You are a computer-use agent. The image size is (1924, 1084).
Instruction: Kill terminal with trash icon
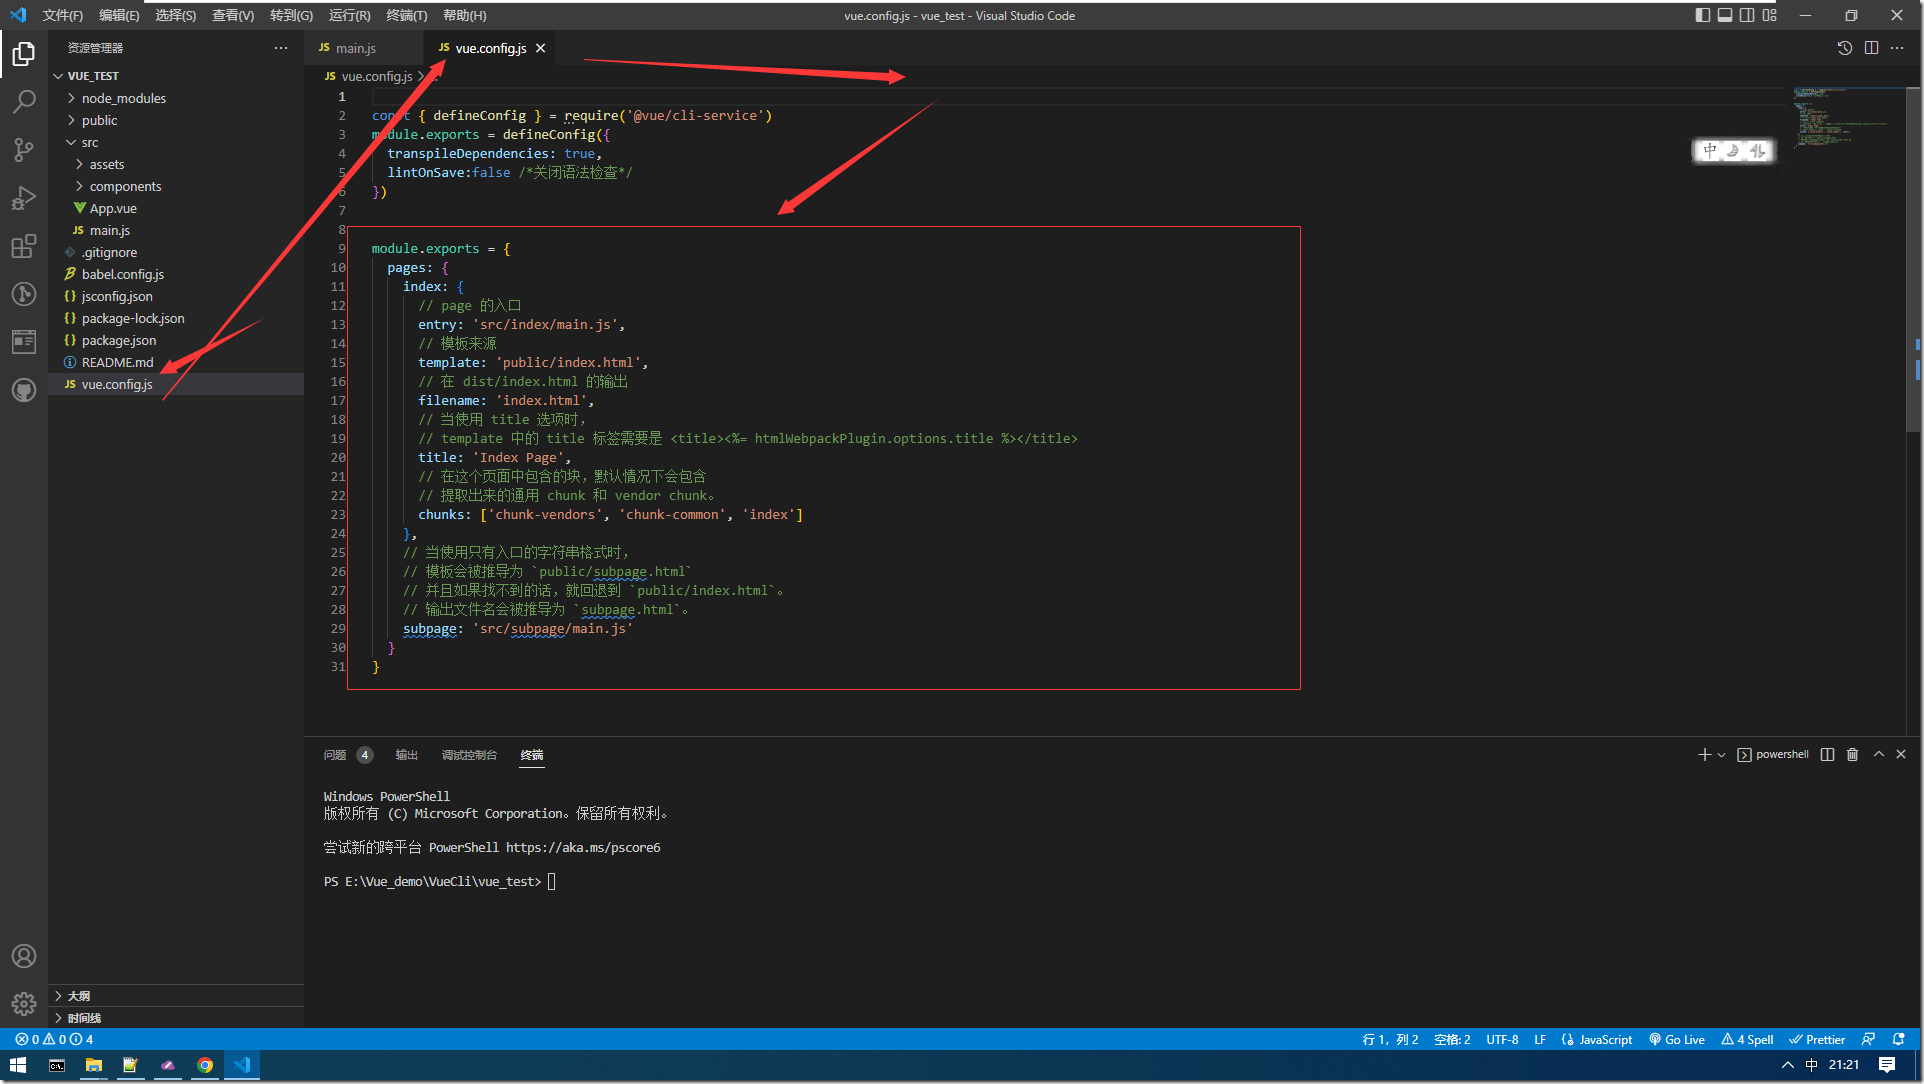tap(1852, 755)
